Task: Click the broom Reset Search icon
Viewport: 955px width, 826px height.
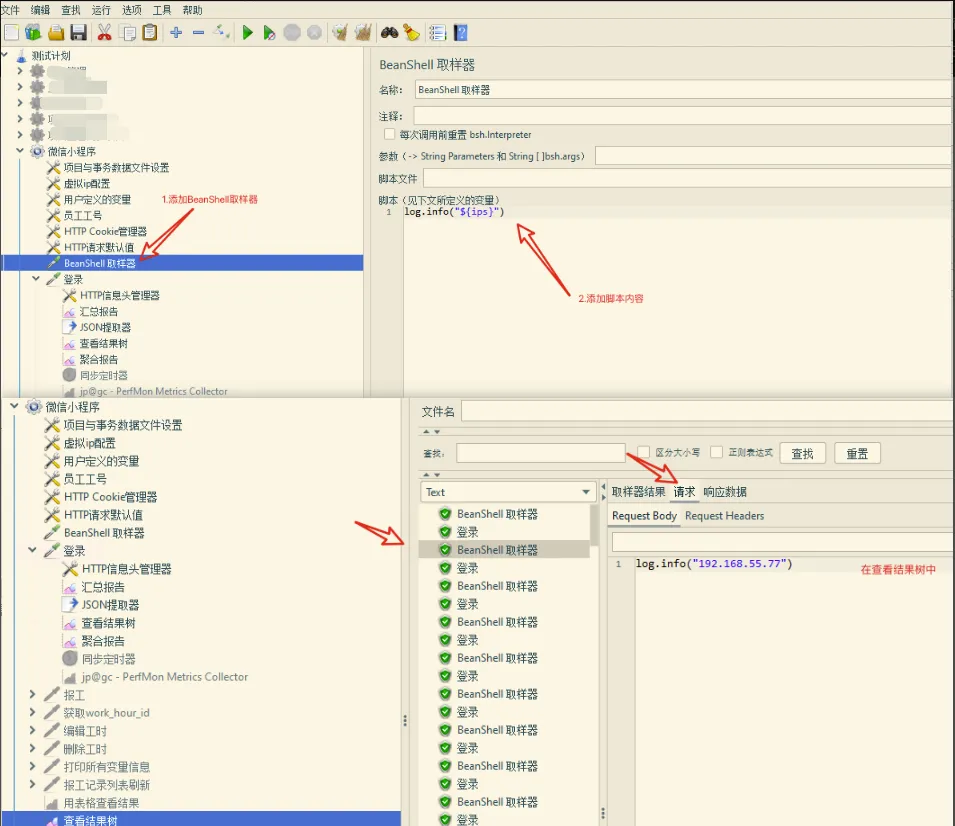Action: [411, 32]
